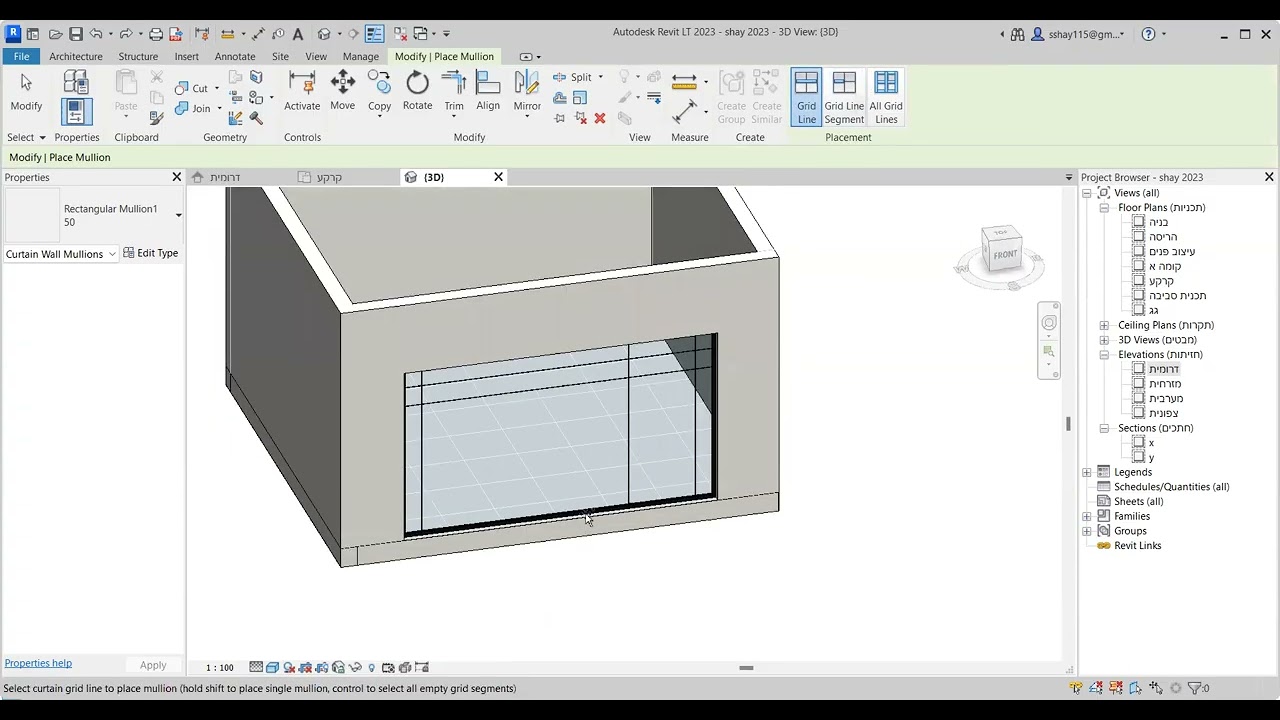
Task: Click the navigation bar zoom control
Action: 1049,352
